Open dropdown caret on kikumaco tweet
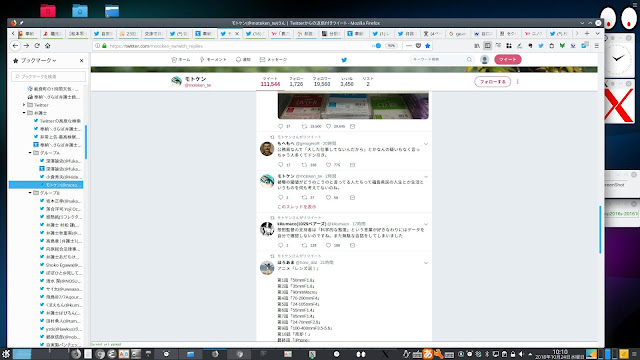The height and width of the screenshot is (360, 640). tap(426, 224)
